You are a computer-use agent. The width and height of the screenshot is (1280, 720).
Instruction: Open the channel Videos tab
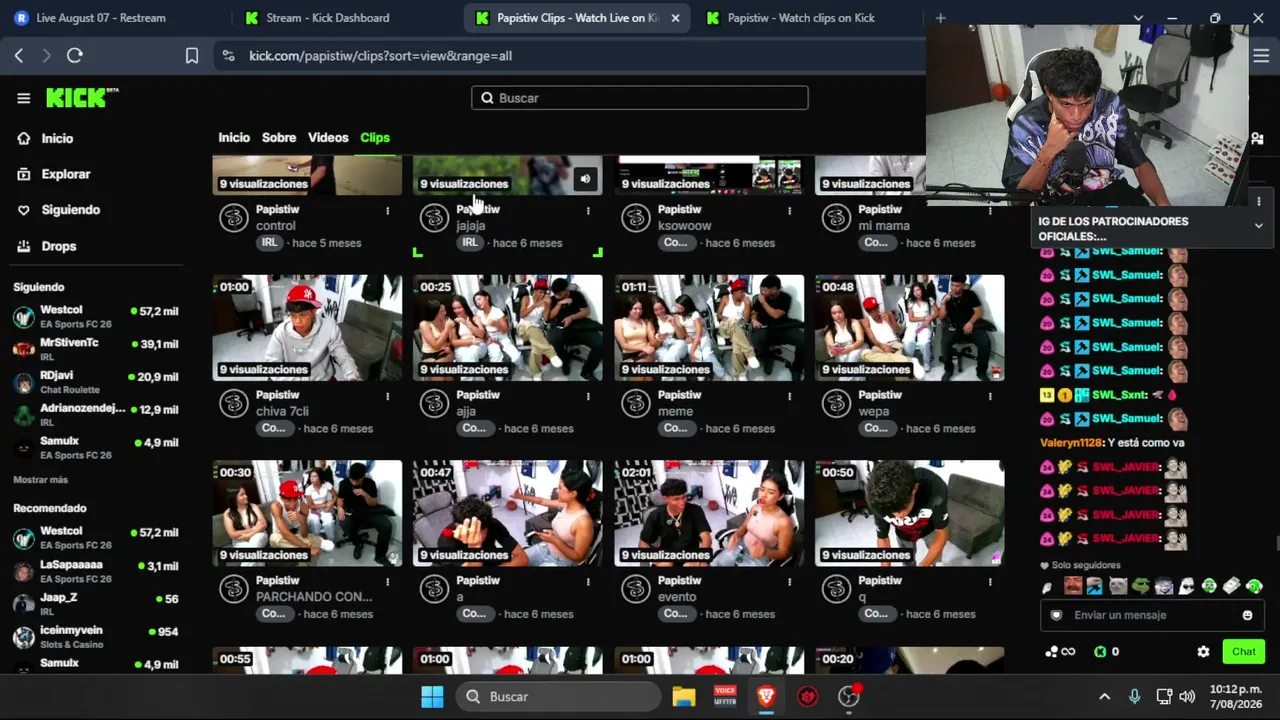pyautogui.click(x=328, y=138)
